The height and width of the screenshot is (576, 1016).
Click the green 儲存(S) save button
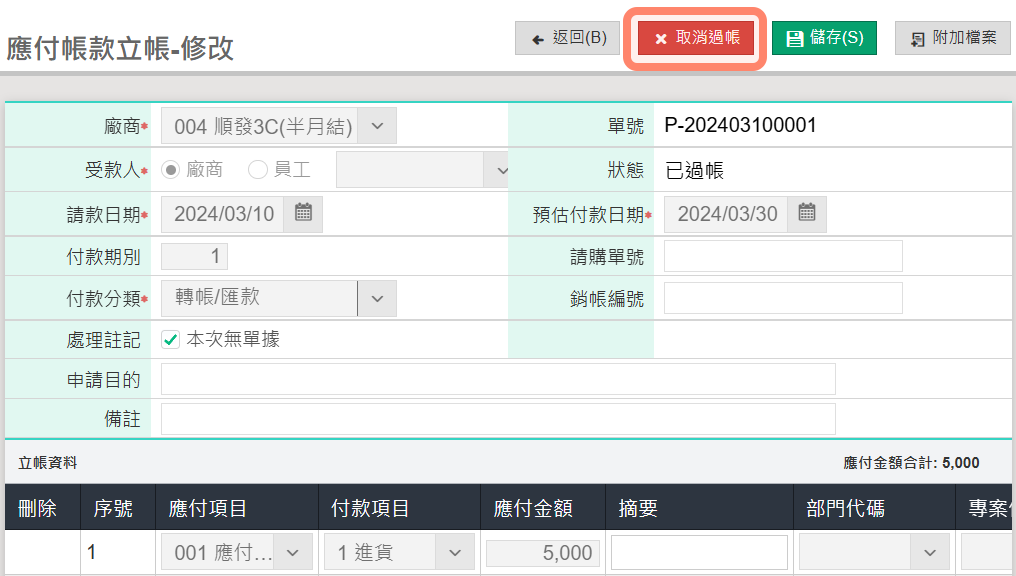coord(824,38)
